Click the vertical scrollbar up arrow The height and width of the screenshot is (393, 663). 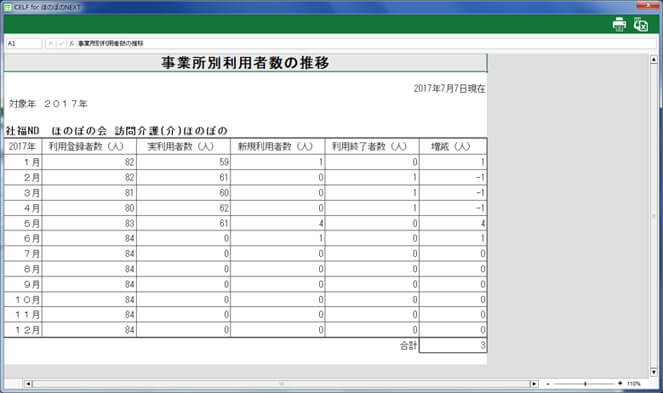654,60
